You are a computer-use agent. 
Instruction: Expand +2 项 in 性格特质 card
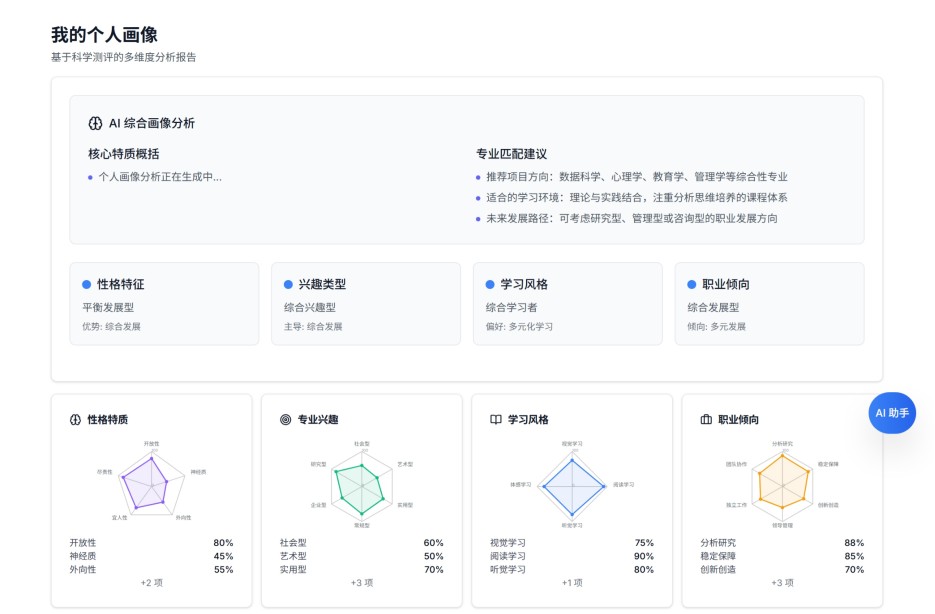[151, 583]
